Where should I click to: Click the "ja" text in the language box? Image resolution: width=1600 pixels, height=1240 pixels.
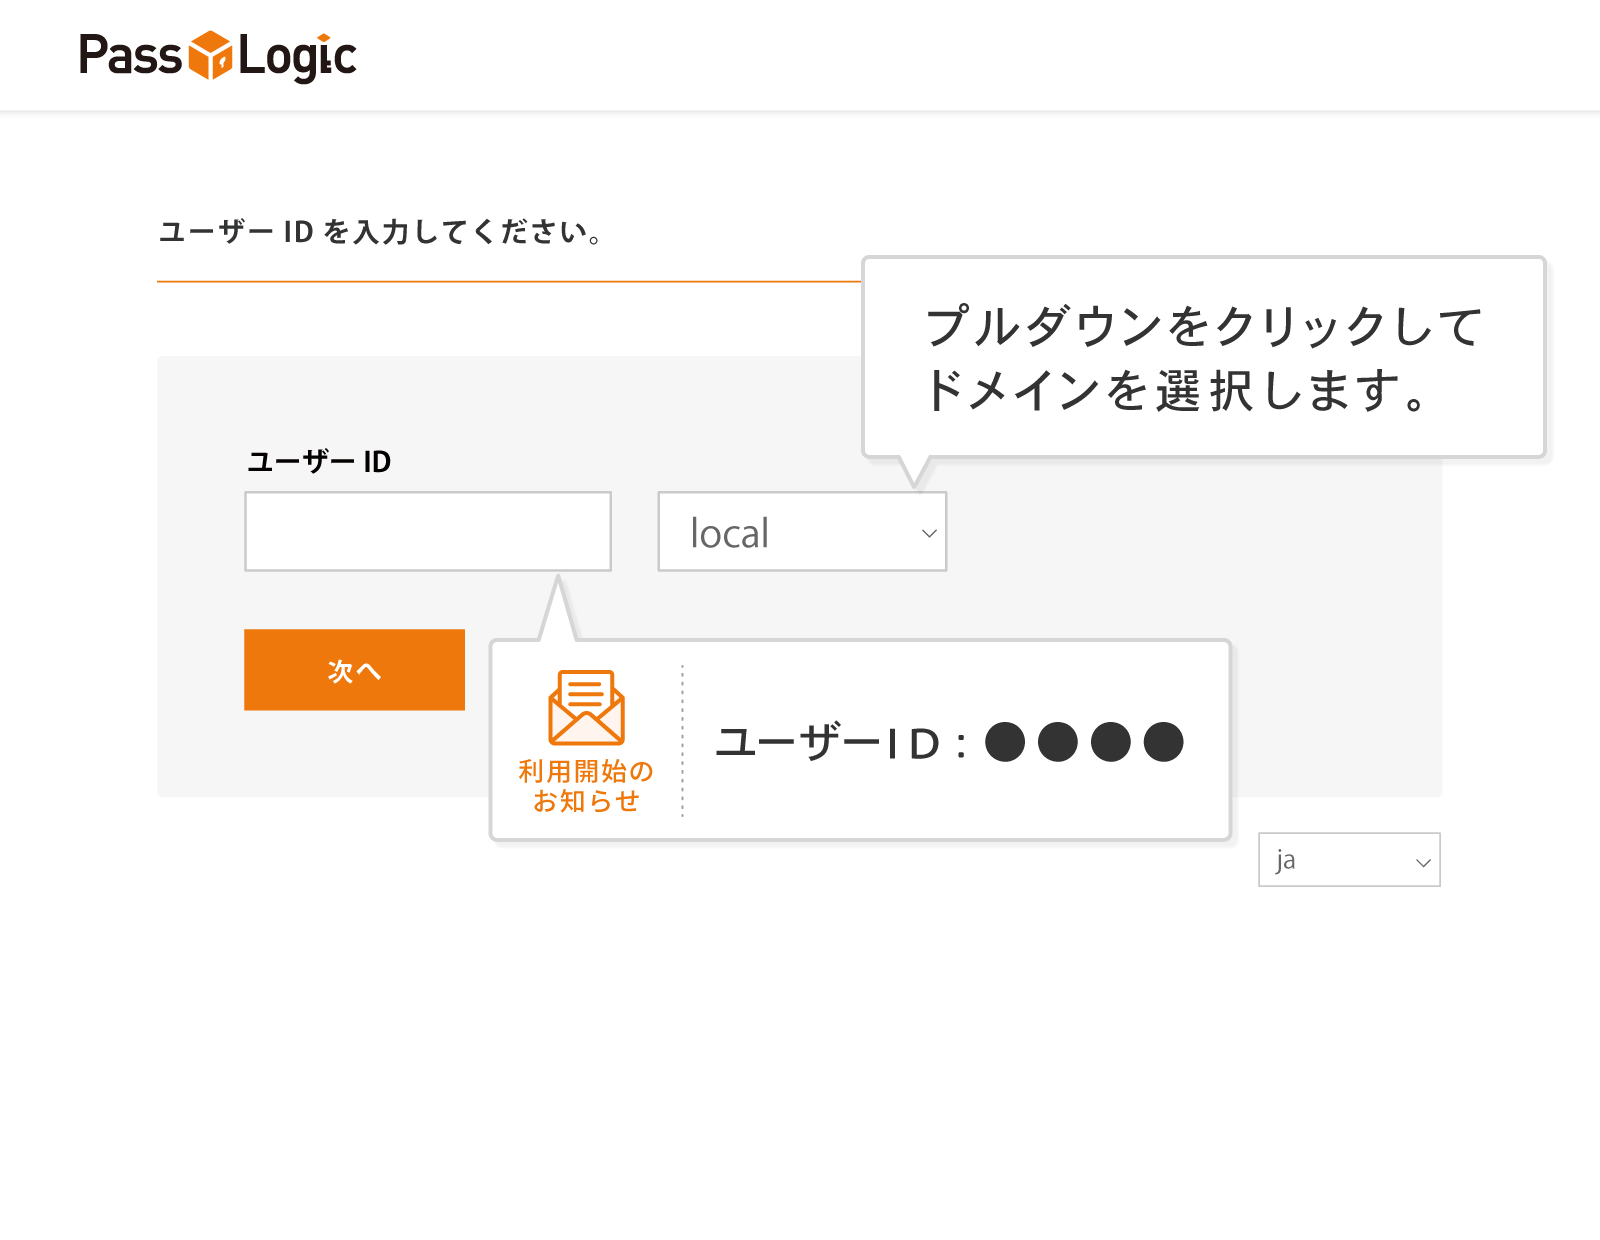tap(1286, 860)
